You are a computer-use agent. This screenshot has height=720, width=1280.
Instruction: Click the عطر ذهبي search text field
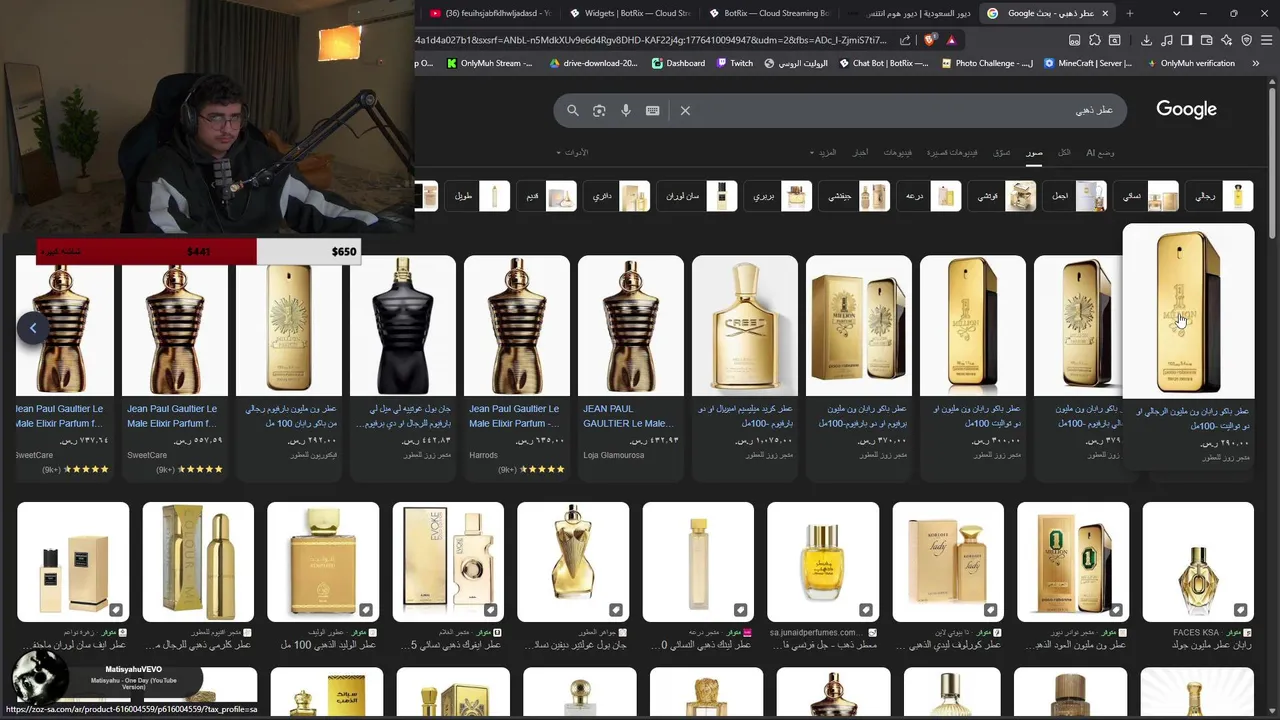900,111
